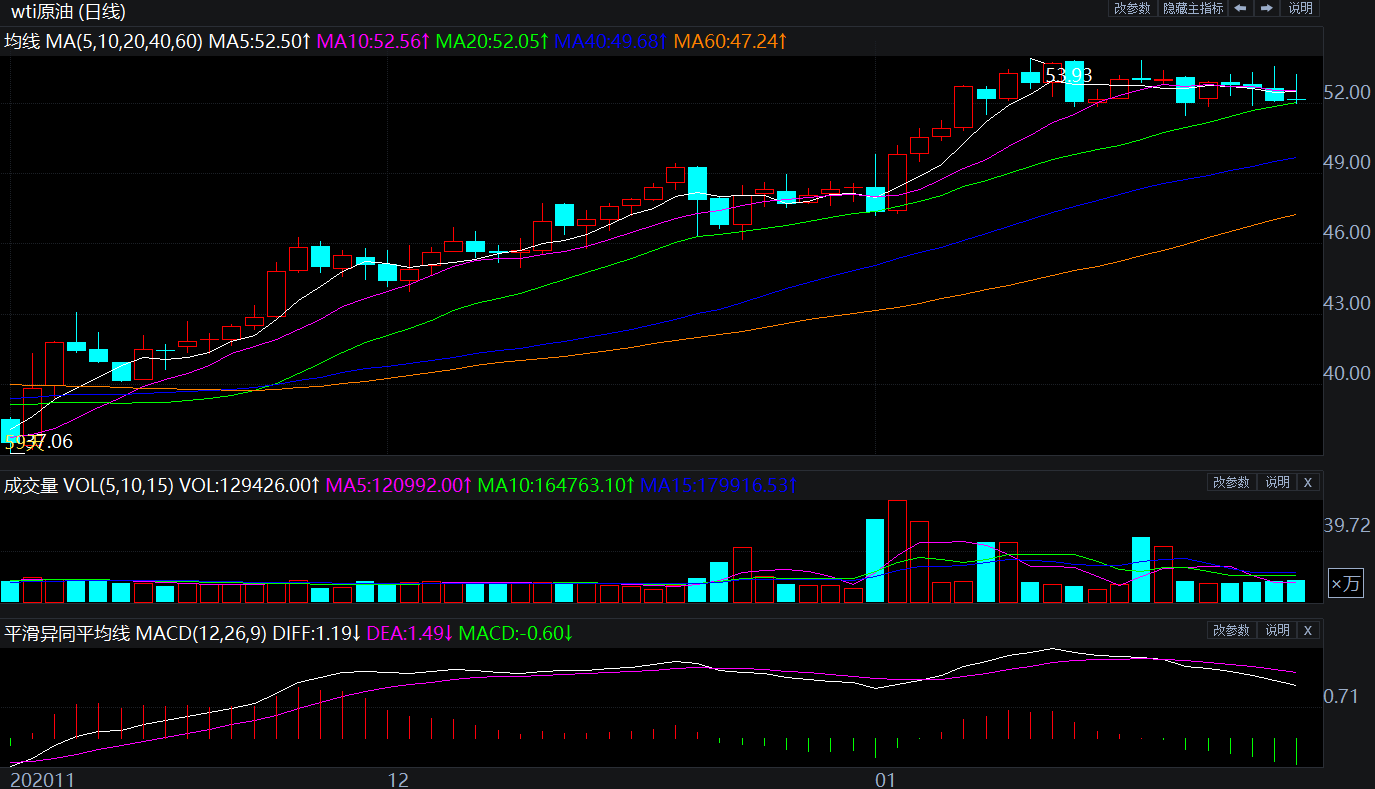
Task: Click the tallest red volume bar
Action: click(897, 551)
